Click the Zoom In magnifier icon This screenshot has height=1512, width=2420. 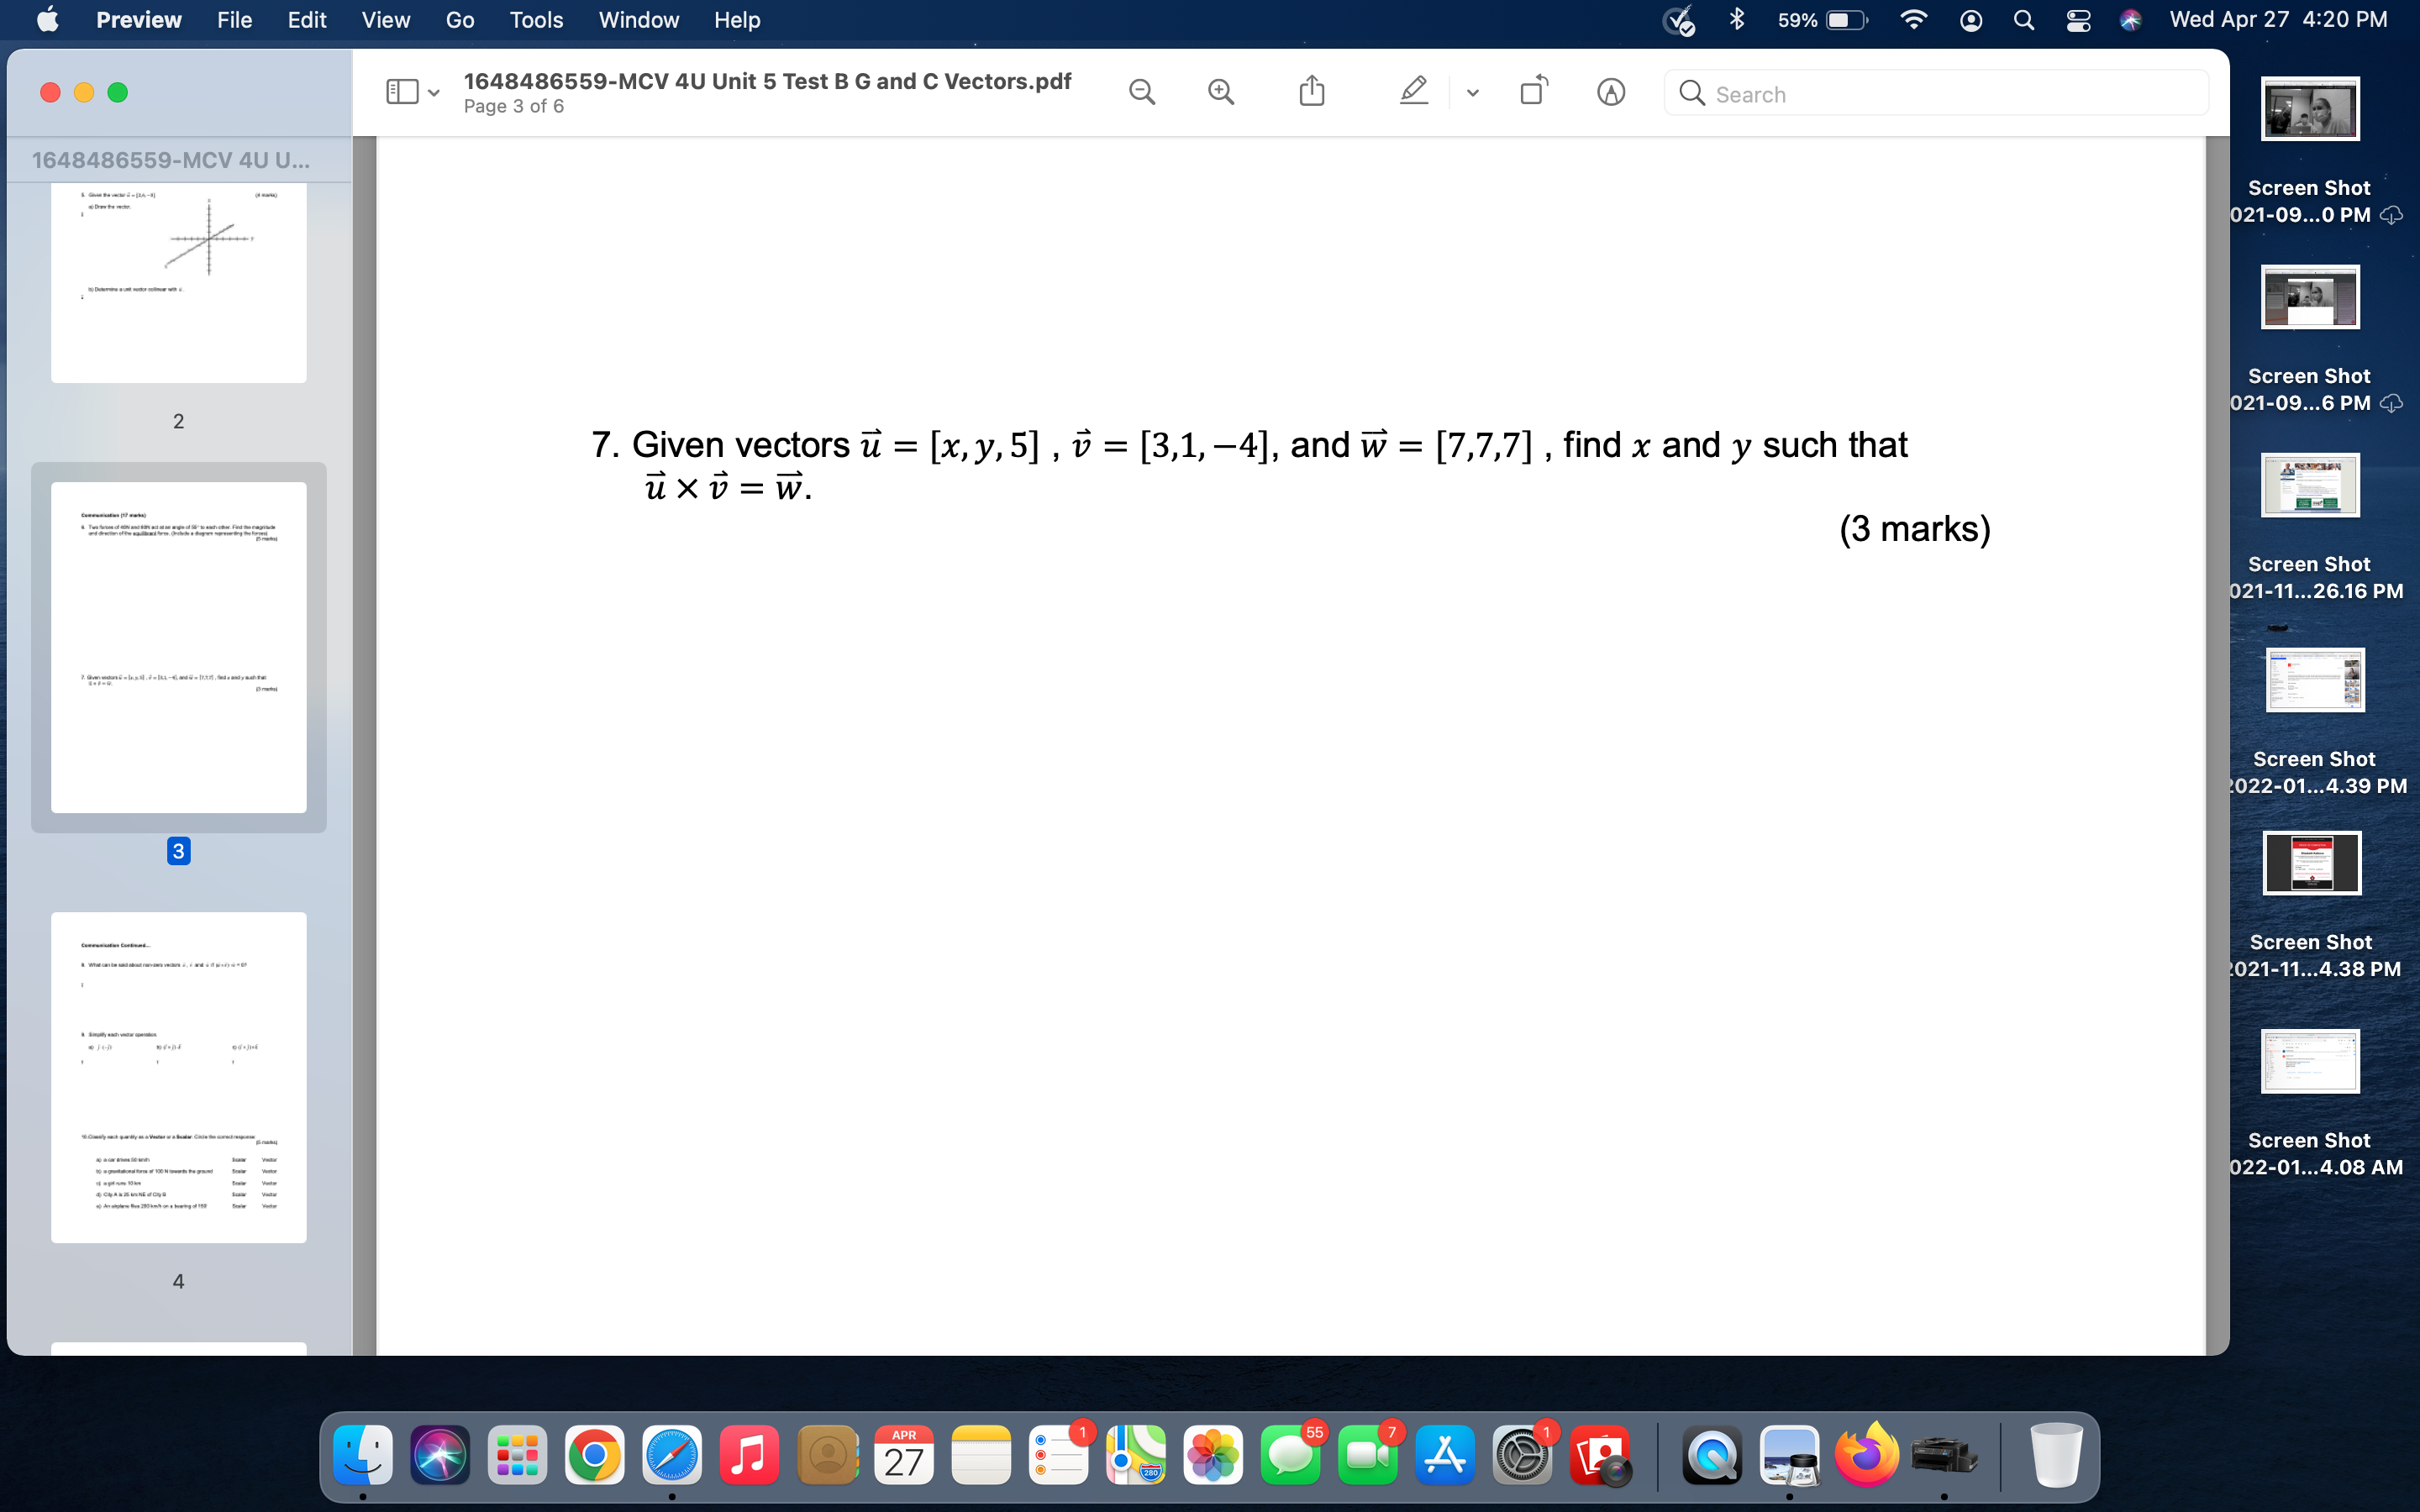click(x=1220, y=93)
